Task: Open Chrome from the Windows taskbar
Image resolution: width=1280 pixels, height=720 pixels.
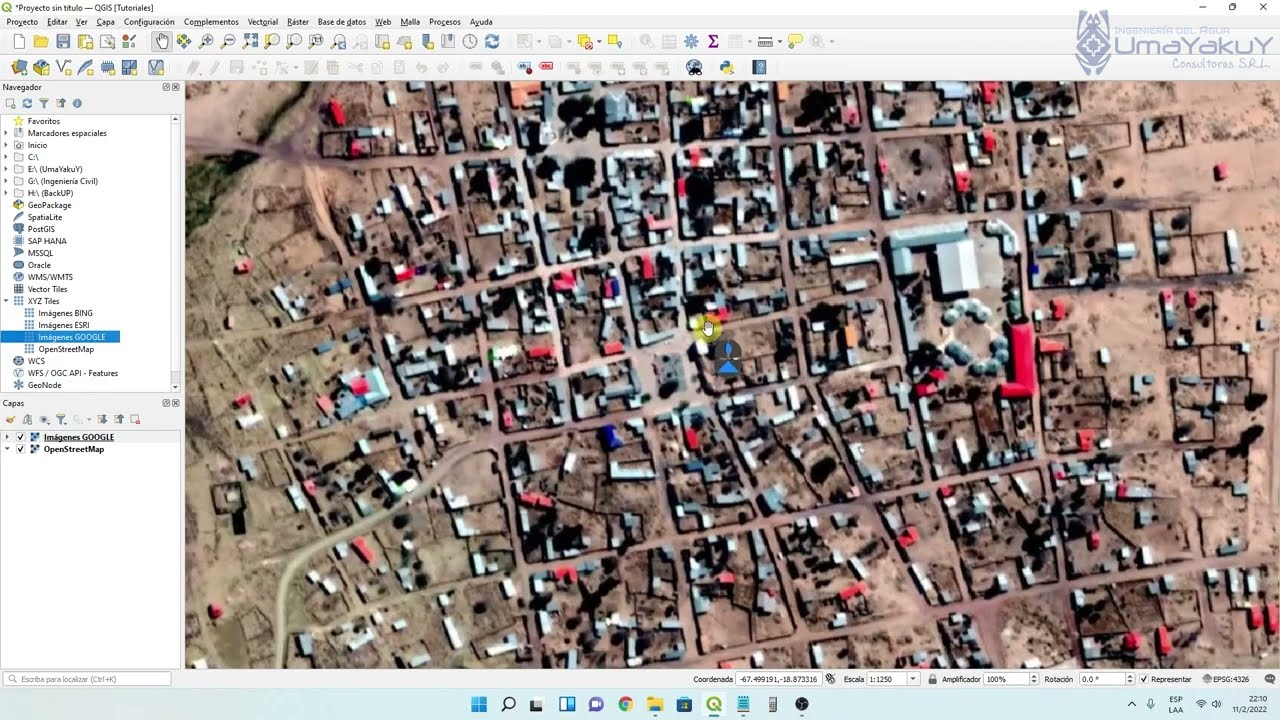Action: (625, 704)
